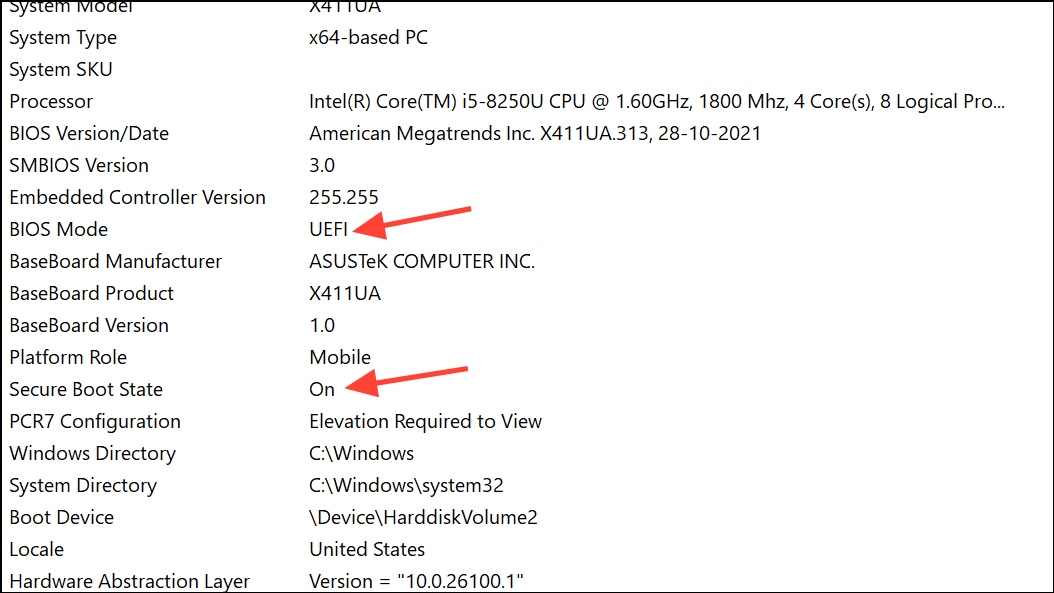Click the UEFI value
This screenshot has height=593, width=1054.
[329, 230]
